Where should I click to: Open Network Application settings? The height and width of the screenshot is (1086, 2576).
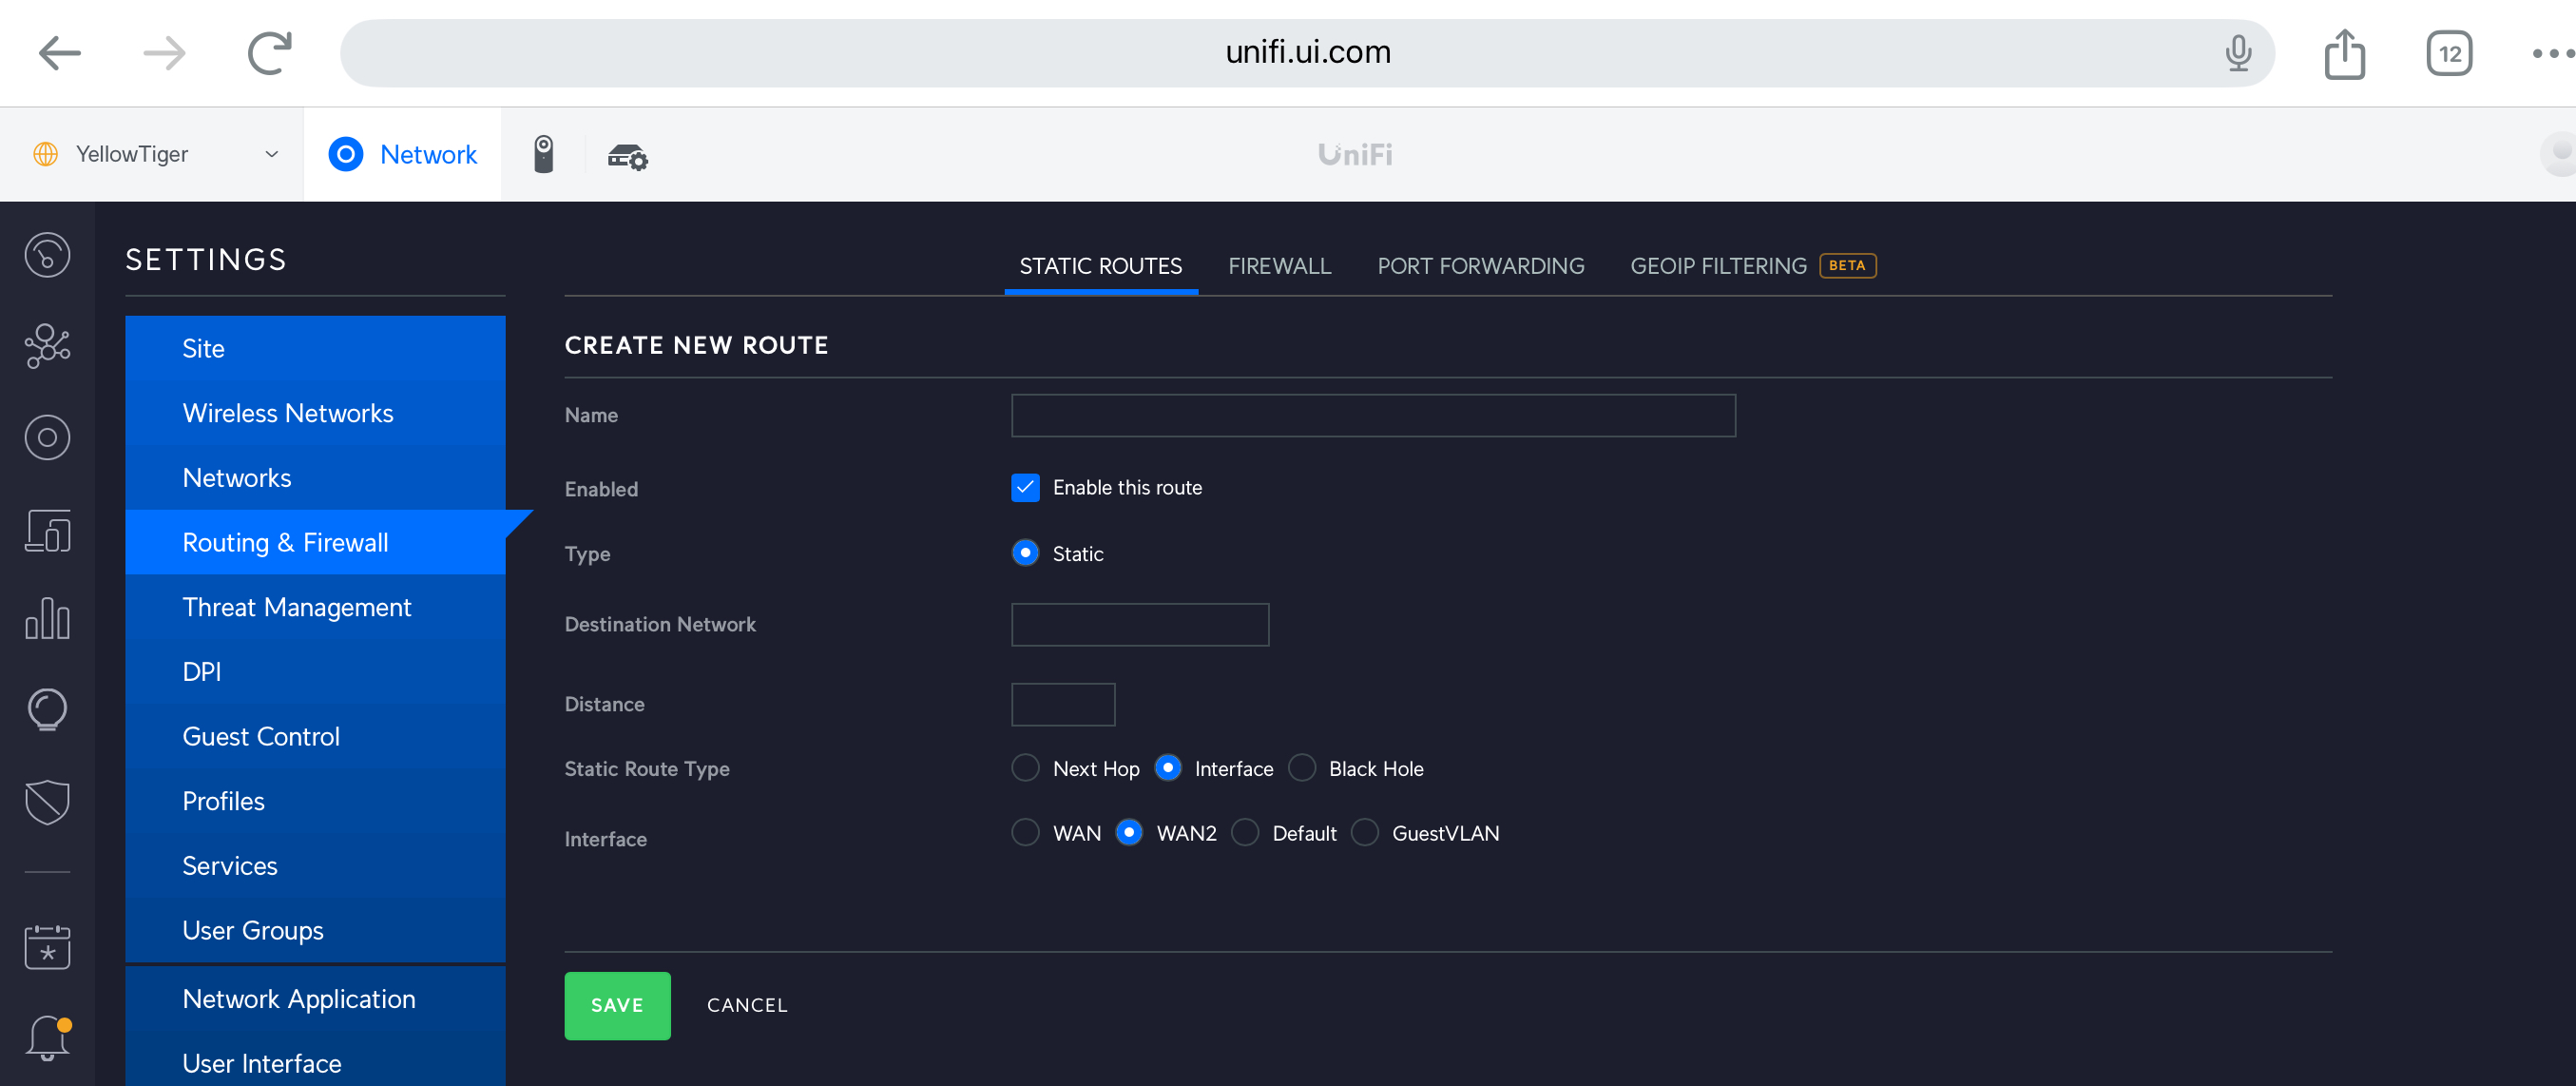point(315,999)
